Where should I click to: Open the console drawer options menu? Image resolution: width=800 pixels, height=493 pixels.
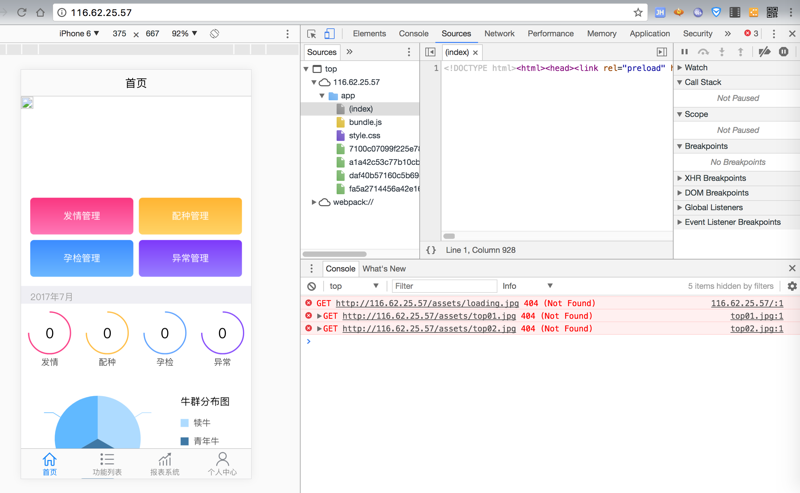pos(311,268)
